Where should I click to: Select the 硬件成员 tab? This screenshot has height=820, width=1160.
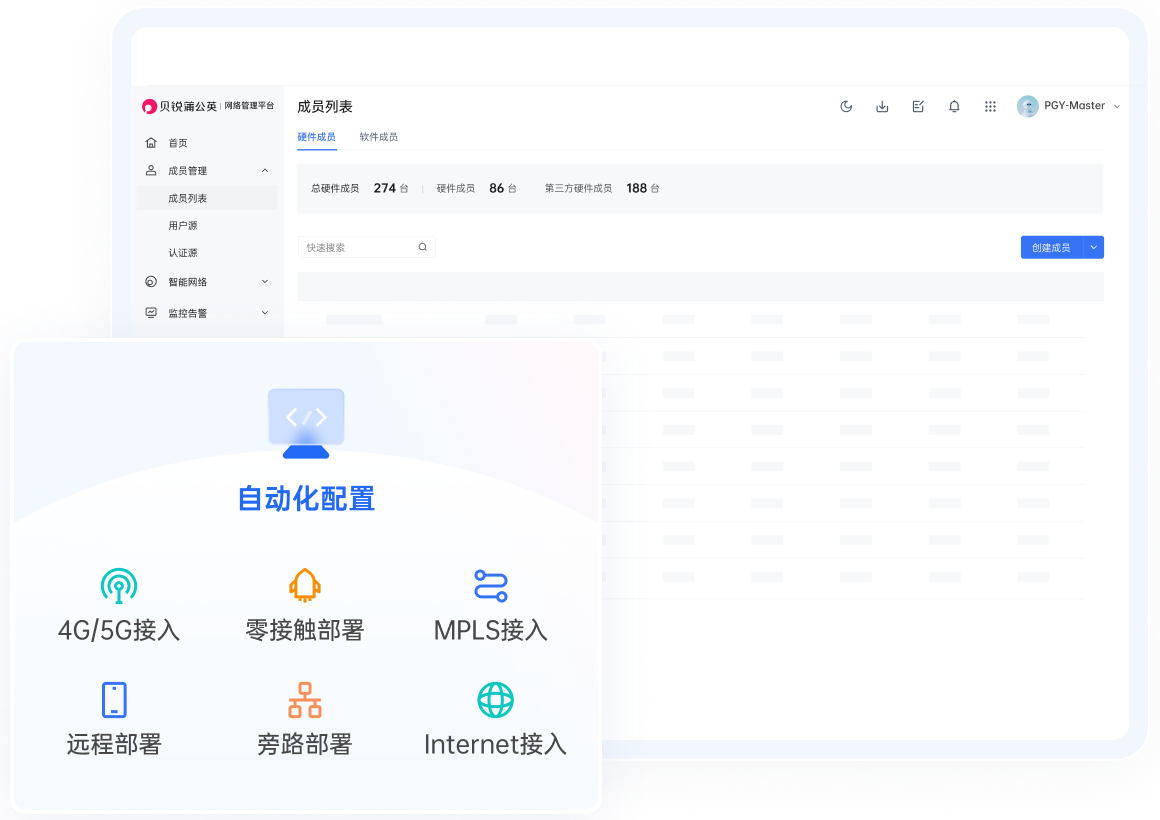(x=316, y=137)
